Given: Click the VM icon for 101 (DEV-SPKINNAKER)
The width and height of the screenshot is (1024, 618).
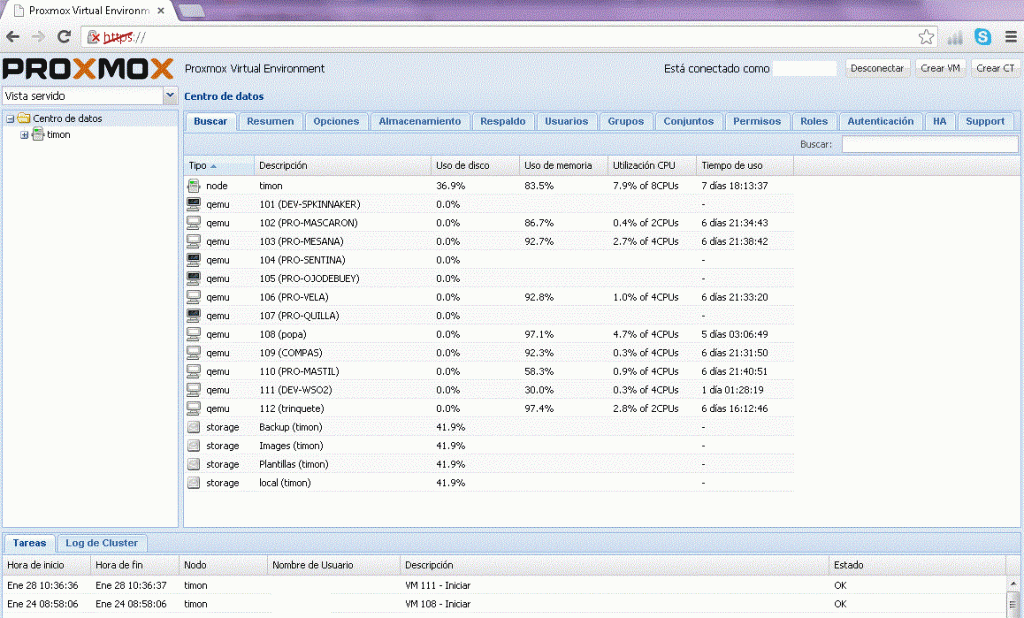Looking at the screenshot, I should click(193, 204).
